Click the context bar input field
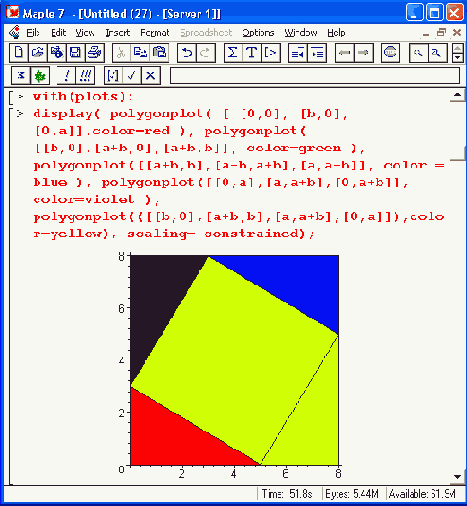This screenshot has width=467, height=506. 315,76
